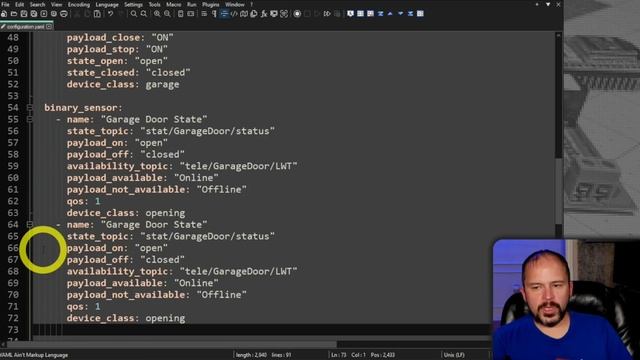Open the Function List icon
The width and height of the screenshot is (640, 360).
pos(264,14)
